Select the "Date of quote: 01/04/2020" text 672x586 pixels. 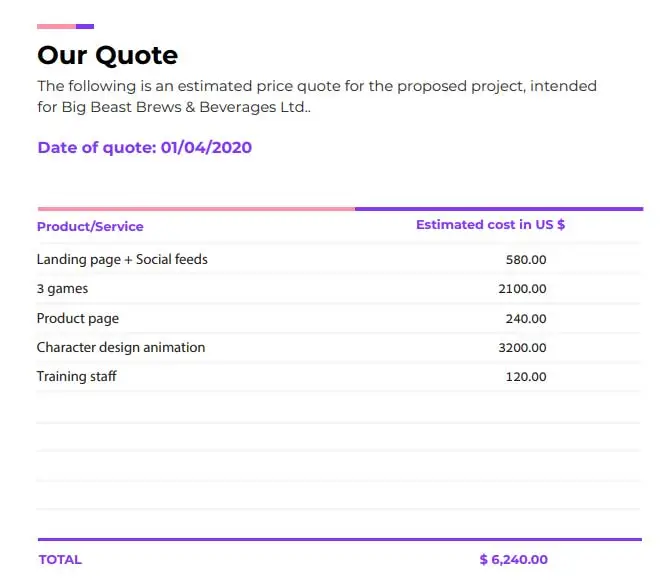[144, 148]
